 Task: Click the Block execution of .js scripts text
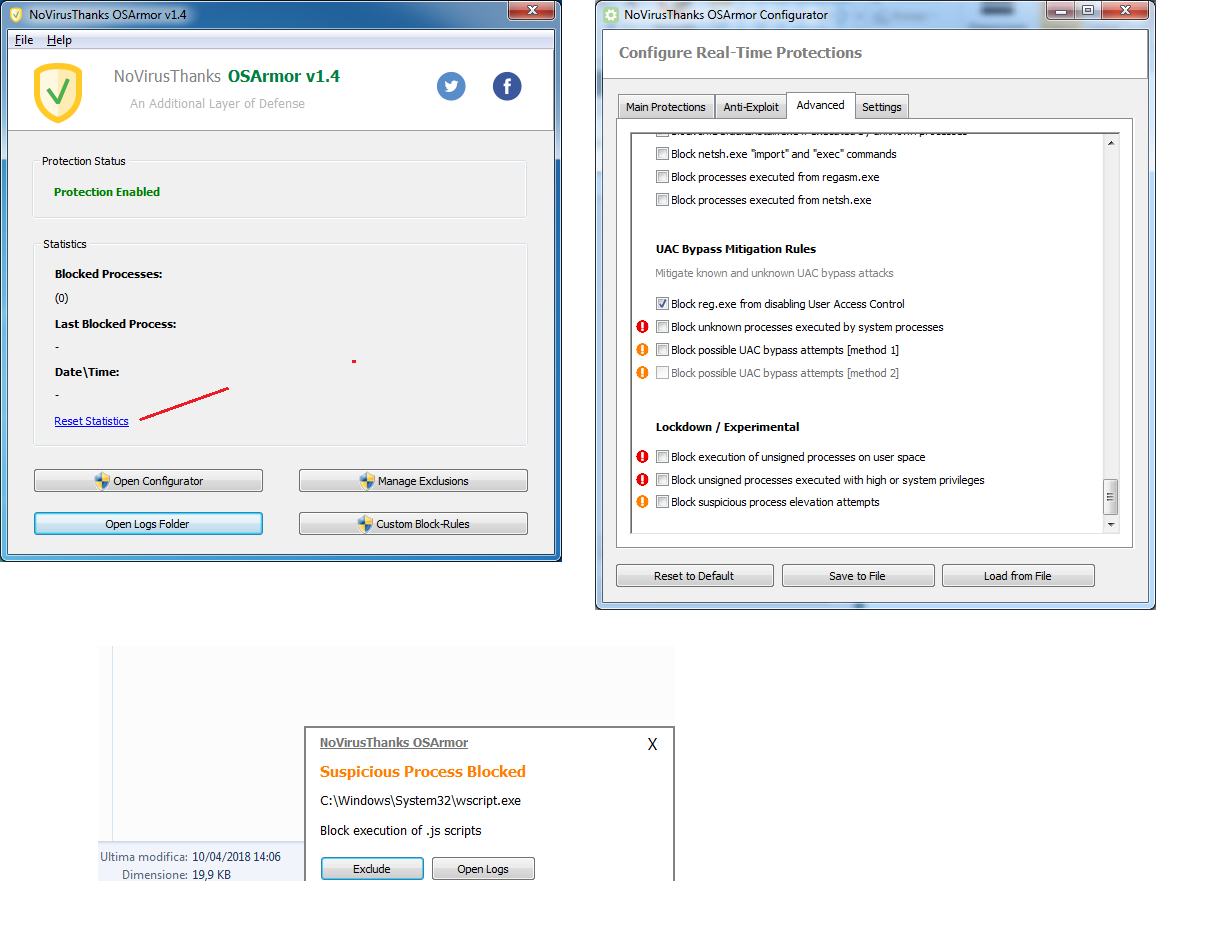tap(400, 831)
